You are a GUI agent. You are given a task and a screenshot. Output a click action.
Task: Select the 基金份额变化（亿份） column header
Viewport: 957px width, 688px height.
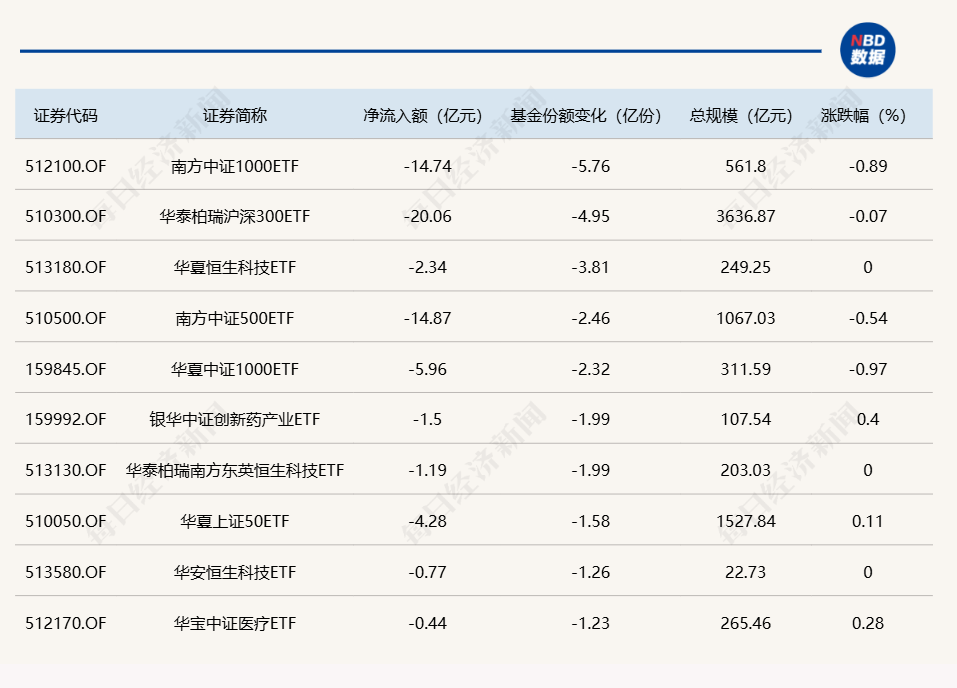pos(586,115)
